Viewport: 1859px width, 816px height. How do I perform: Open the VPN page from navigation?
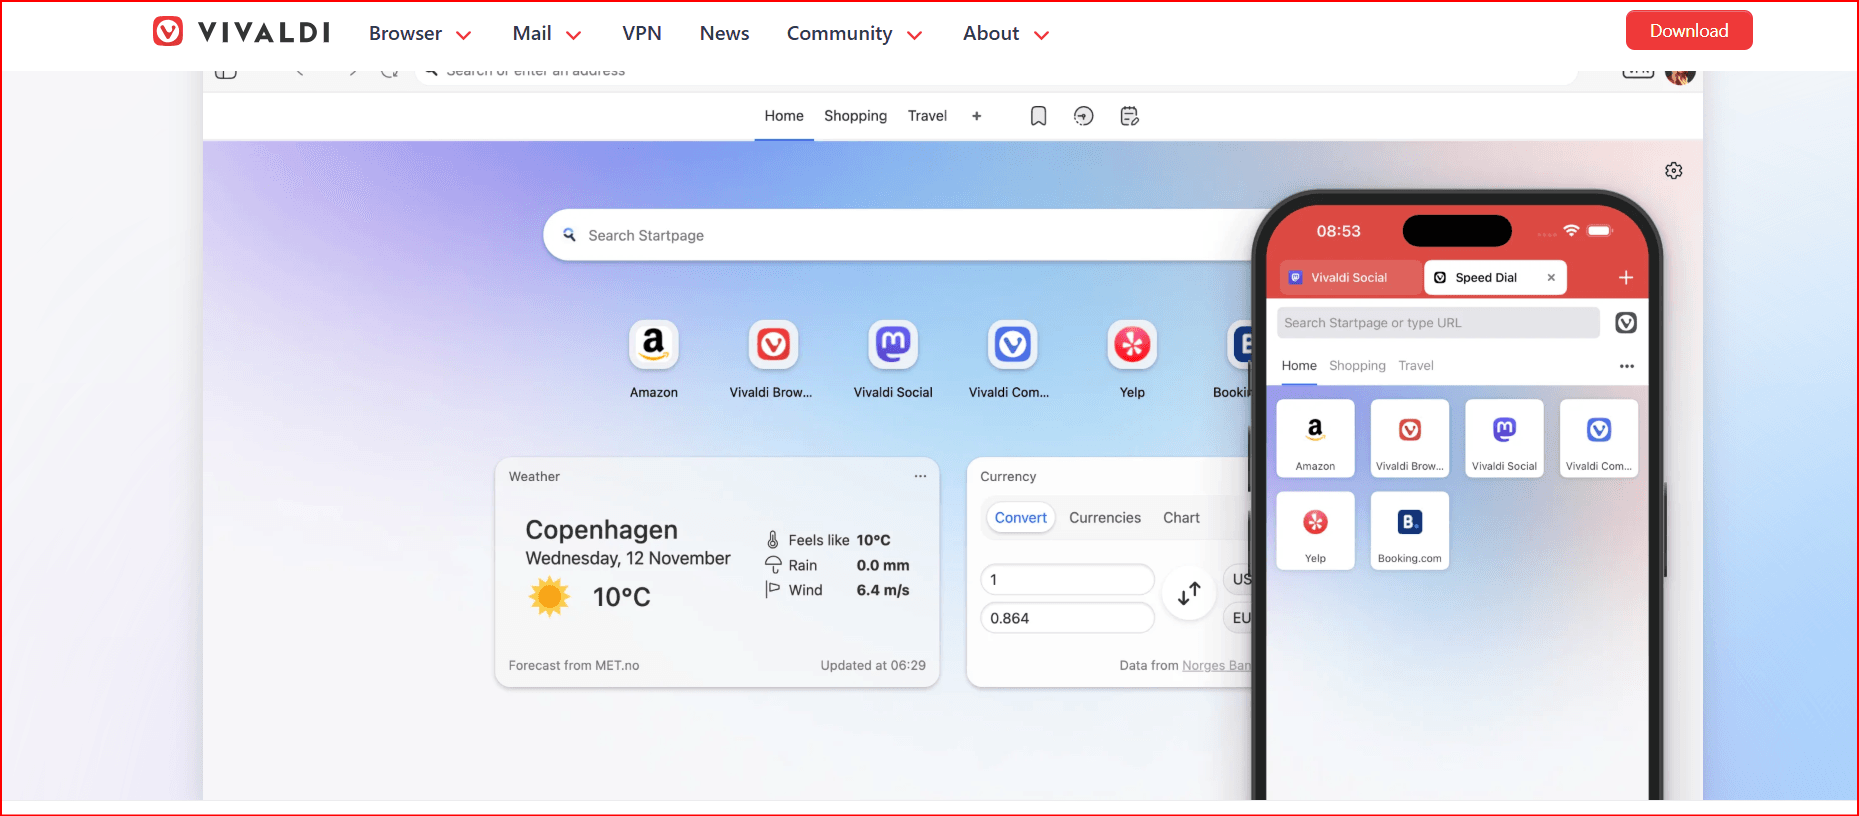tap(641, 34)
